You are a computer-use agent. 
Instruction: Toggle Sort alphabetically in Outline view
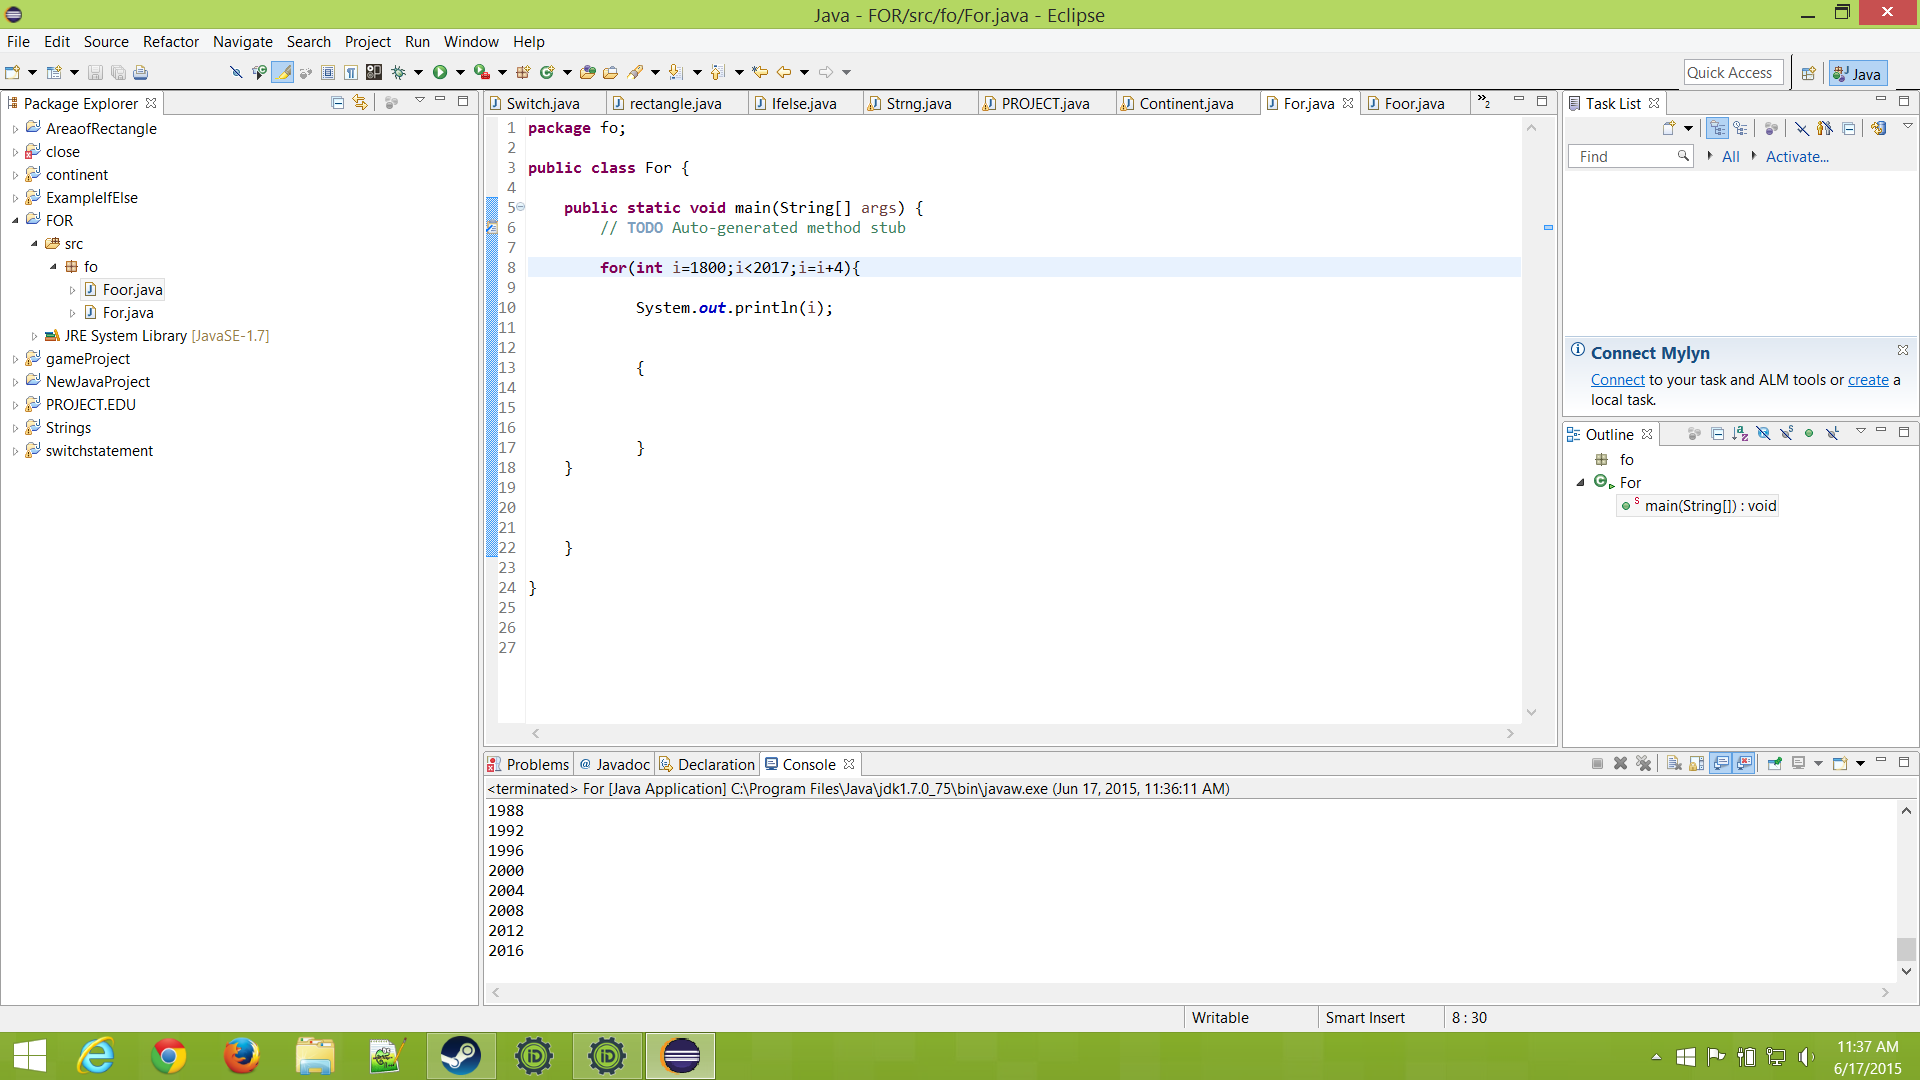point(1740,433)
